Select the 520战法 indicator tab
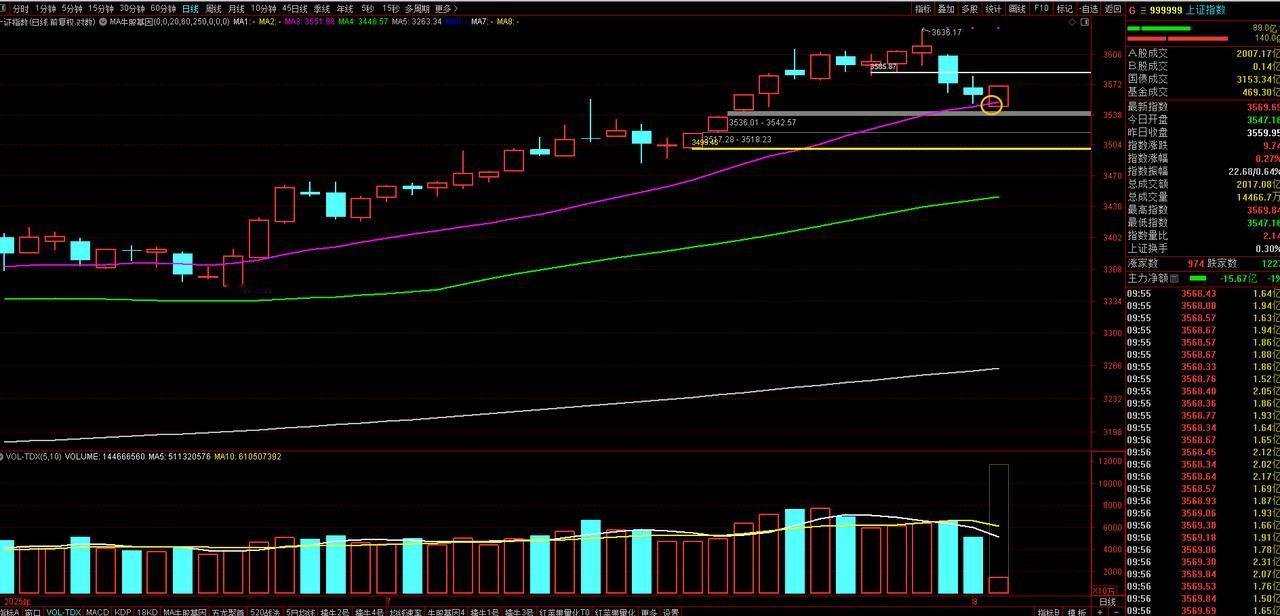This screenshot has height=616, width=1280. tap(265, 611)
